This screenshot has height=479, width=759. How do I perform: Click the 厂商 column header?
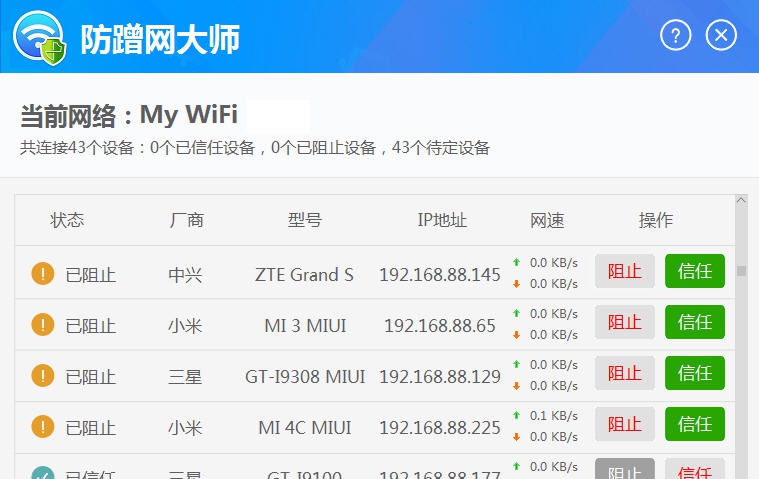tap(186, 220)
